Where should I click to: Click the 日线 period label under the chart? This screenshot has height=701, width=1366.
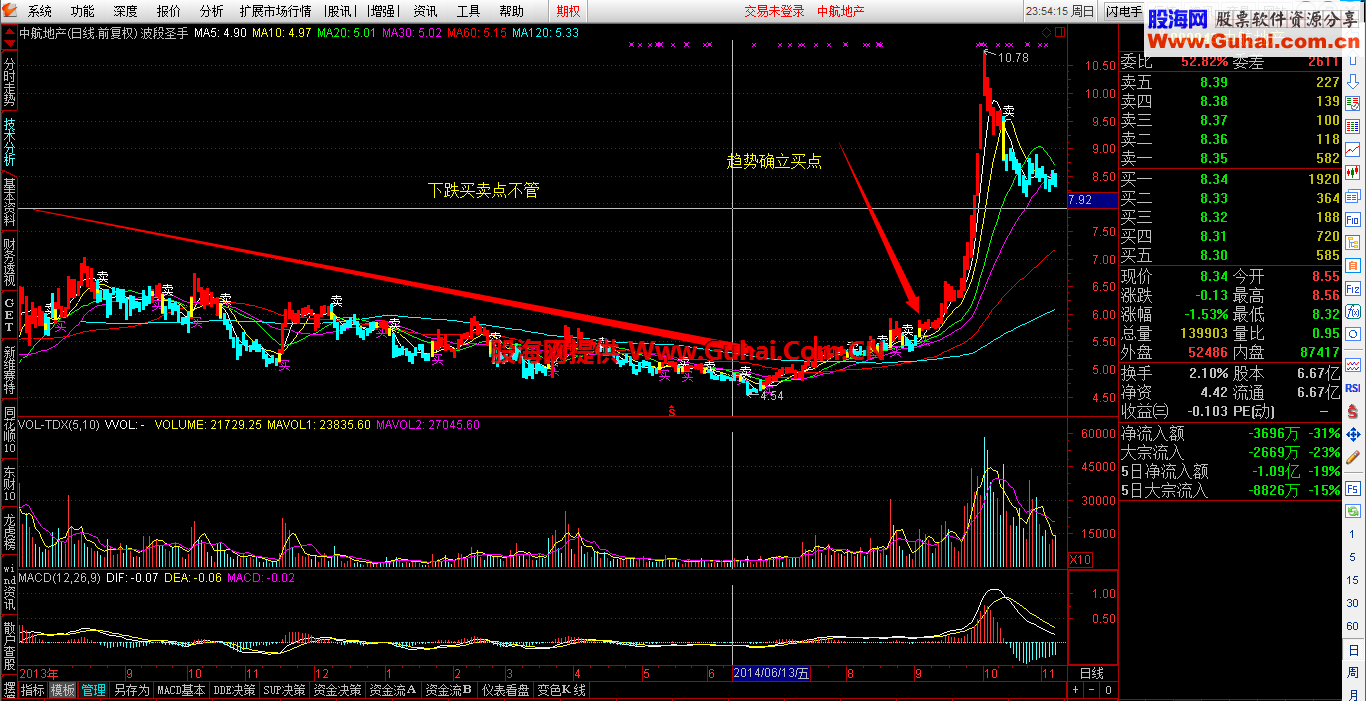[1092, 673]
